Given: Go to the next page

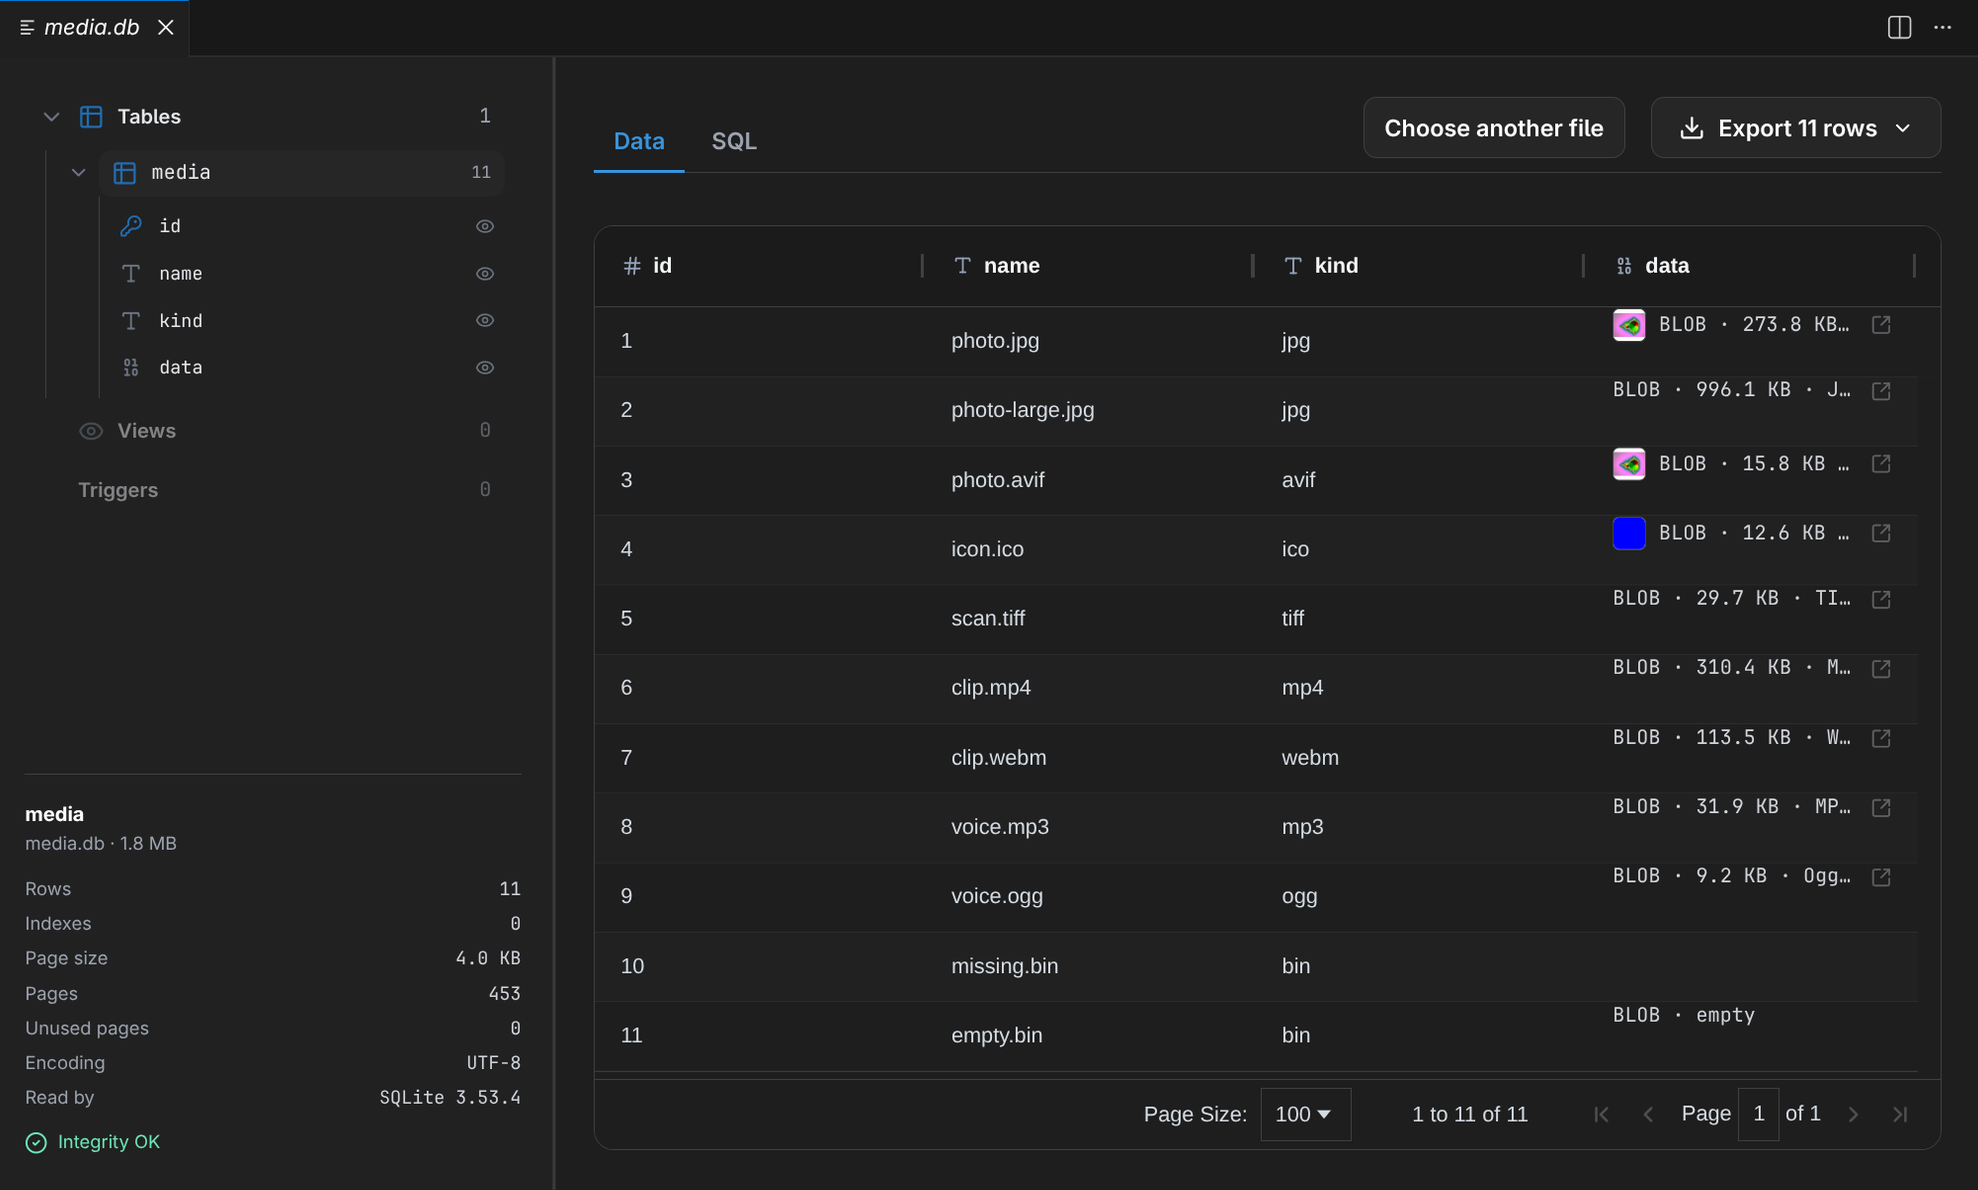Looking at the screenshot, I should pos(1853,1114).
